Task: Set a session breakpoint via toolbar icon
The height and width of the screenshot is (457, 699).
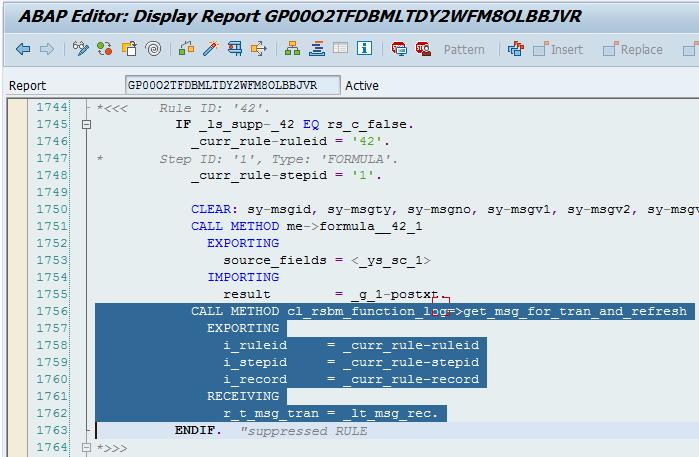Action: (399, 49)
